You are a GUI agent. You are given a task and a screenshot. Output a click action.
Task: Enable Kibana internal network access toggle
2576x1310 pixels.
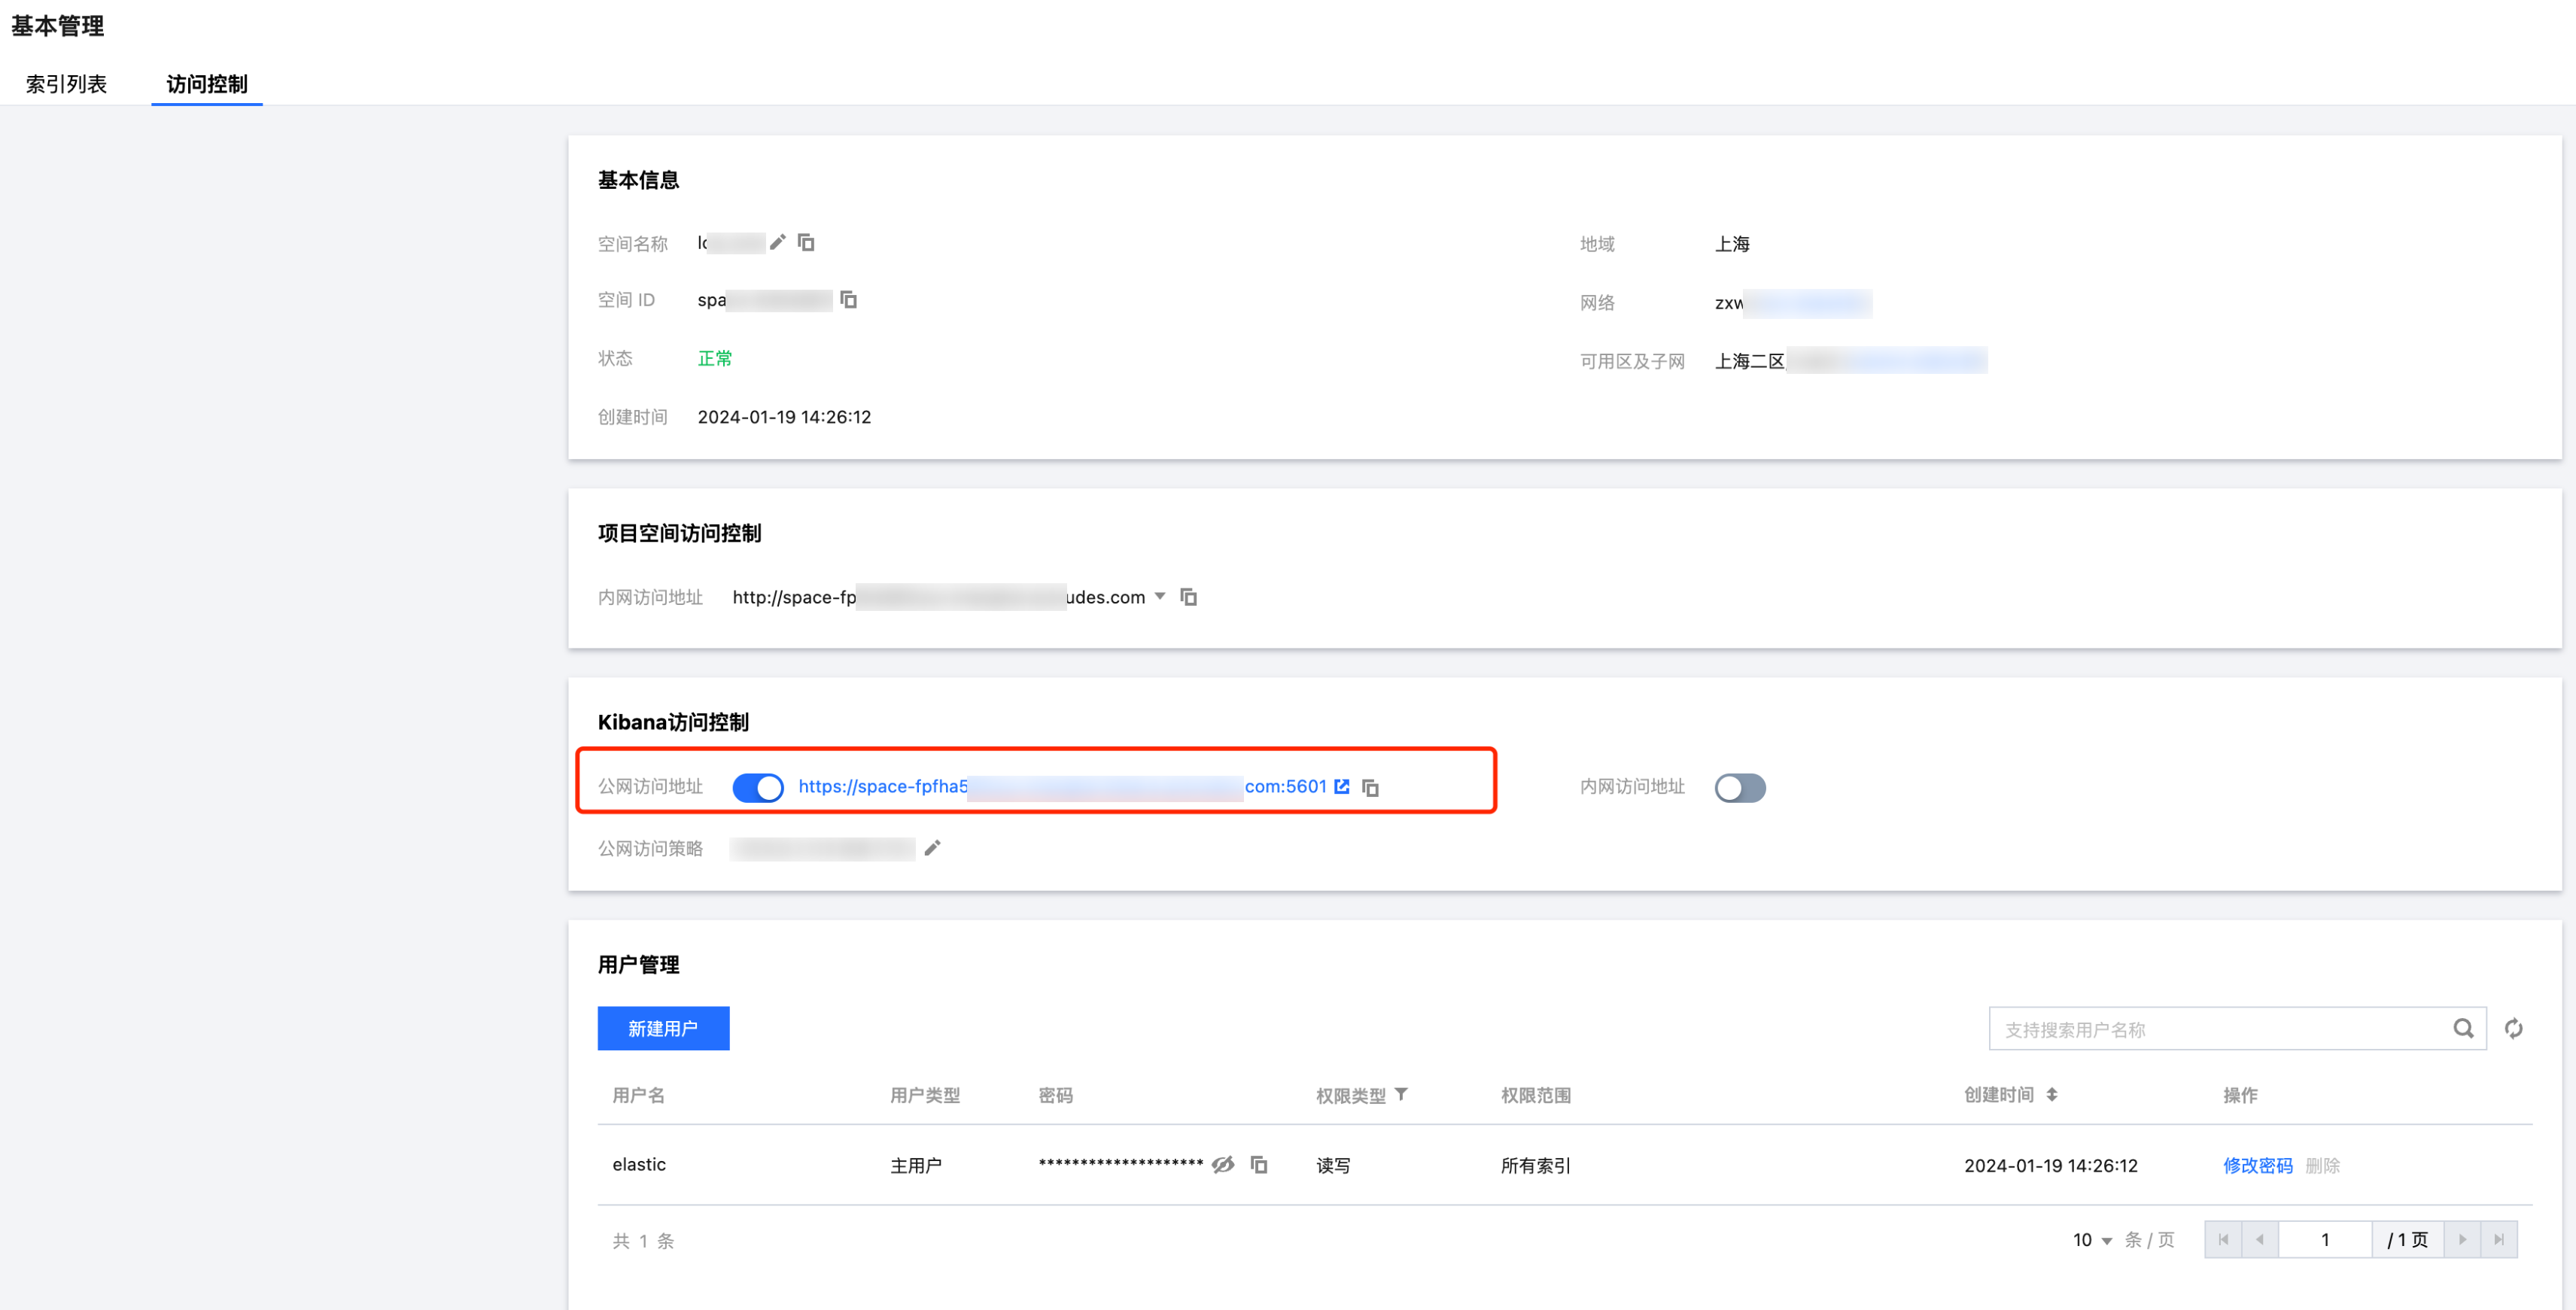coord(1740,788)
